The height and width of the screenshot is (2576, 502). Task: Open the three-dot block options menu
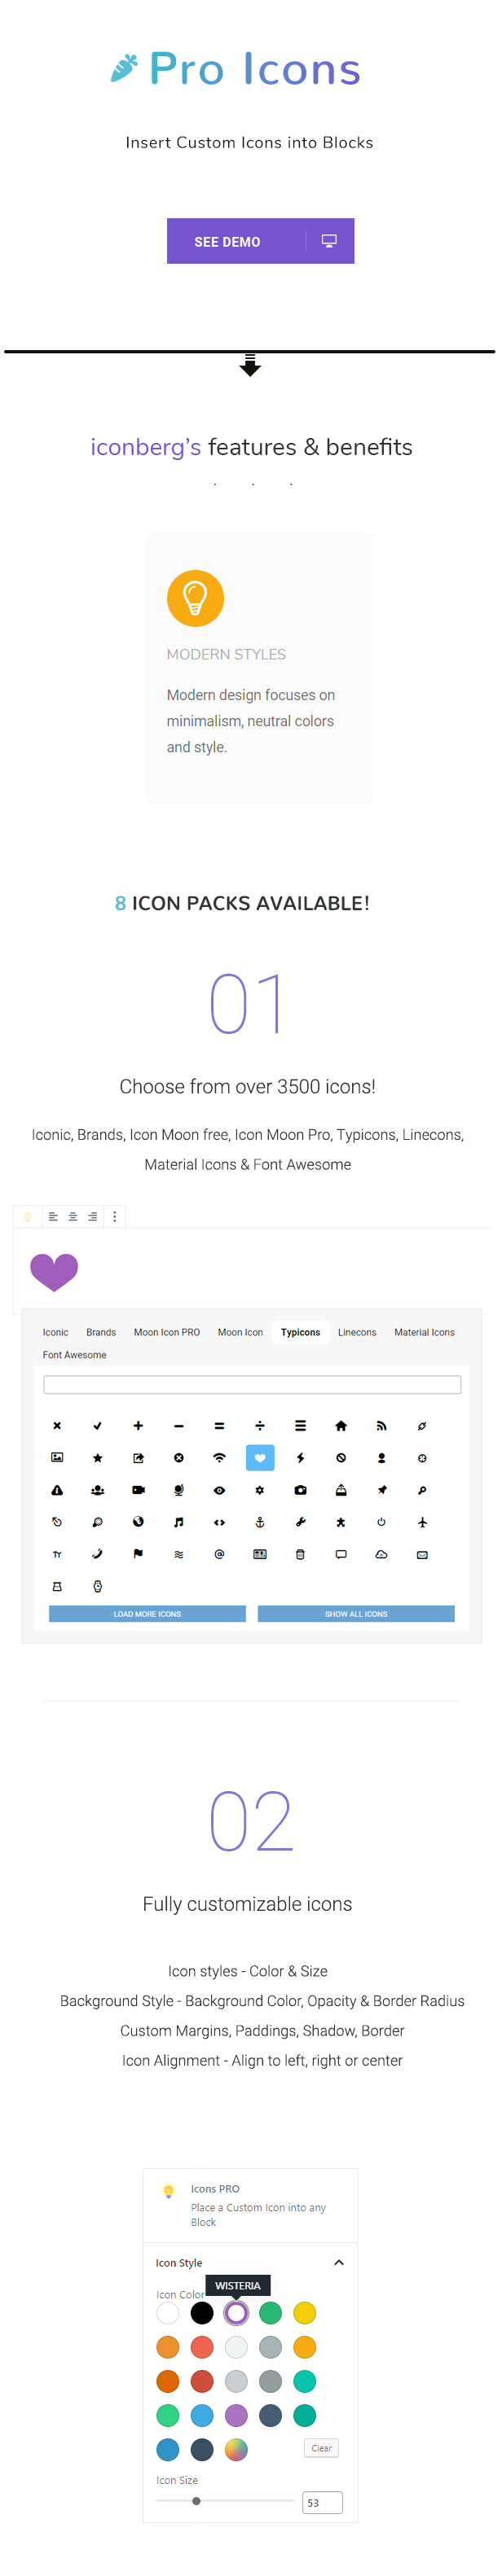(x=115, y=1217)
